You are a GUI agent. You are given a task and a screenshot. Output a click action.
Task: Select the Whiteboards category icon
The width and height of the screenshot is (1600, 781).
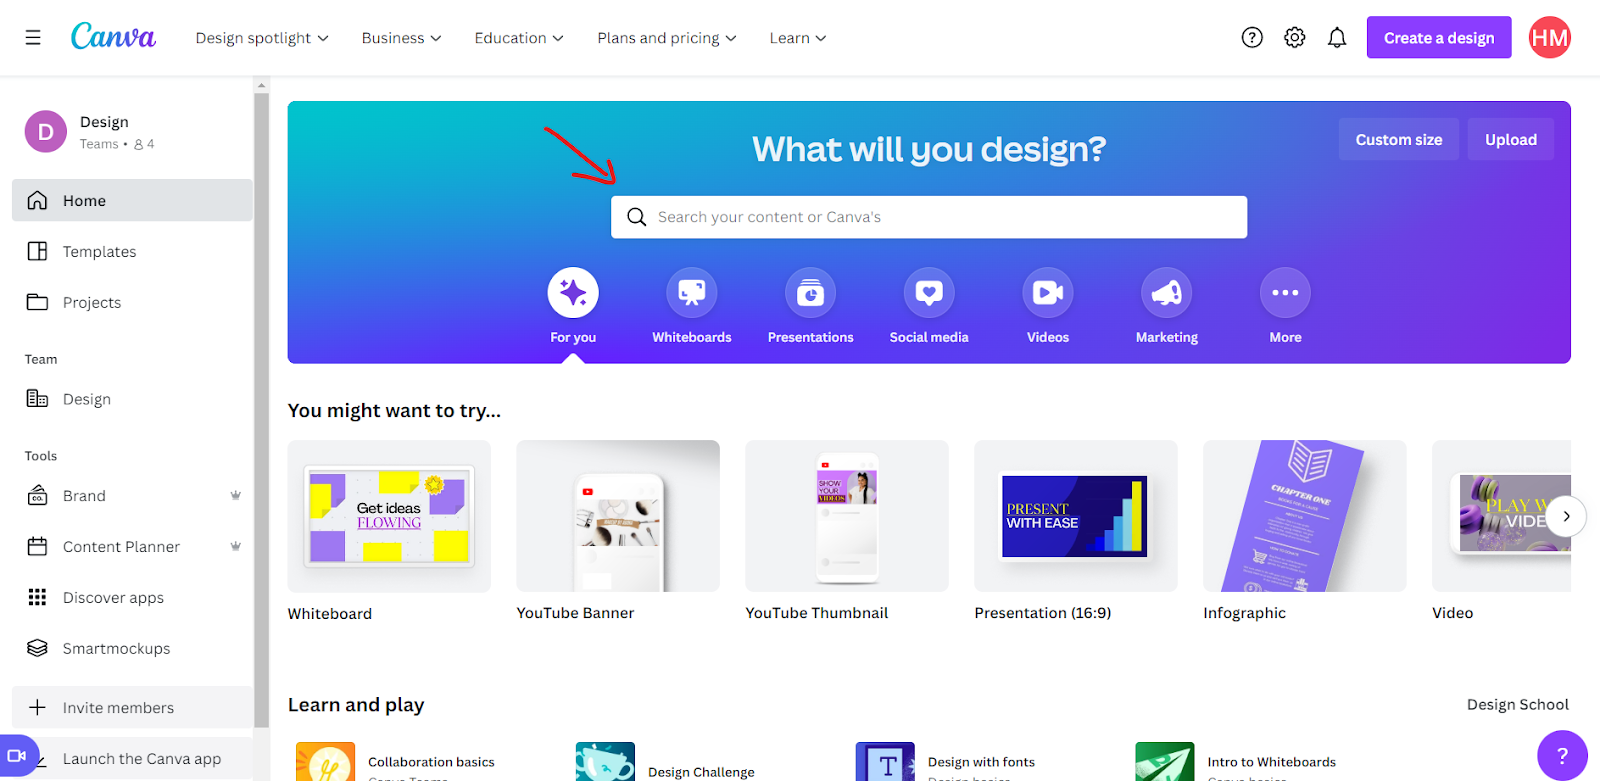(692, 293)
